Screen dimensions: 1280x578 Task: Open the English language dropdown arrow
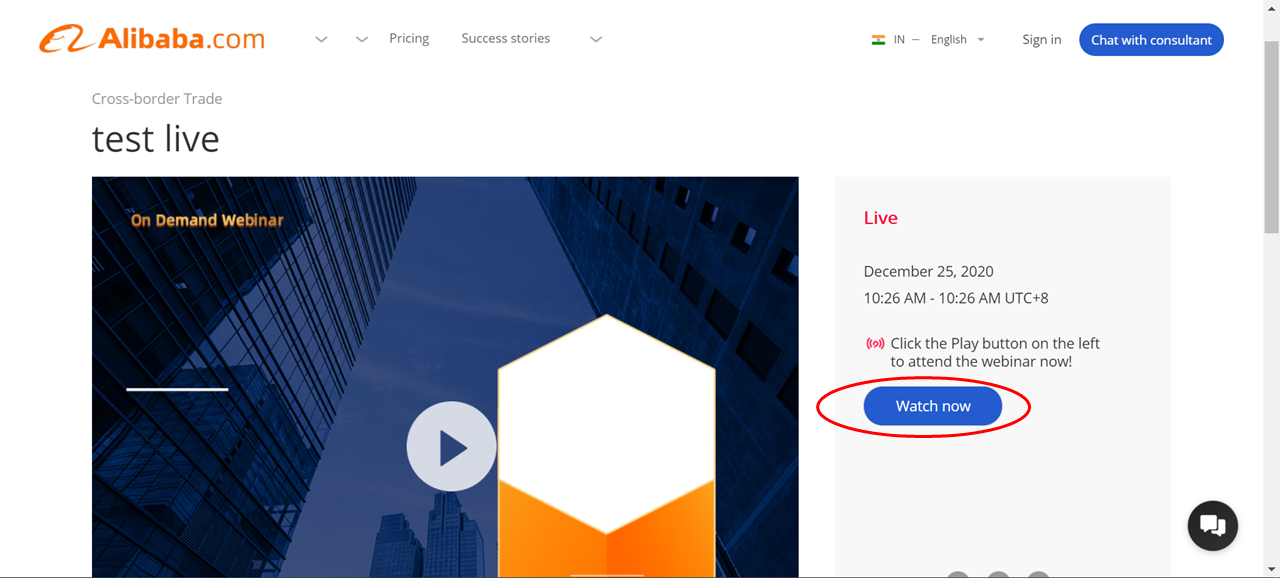[980, 40]
